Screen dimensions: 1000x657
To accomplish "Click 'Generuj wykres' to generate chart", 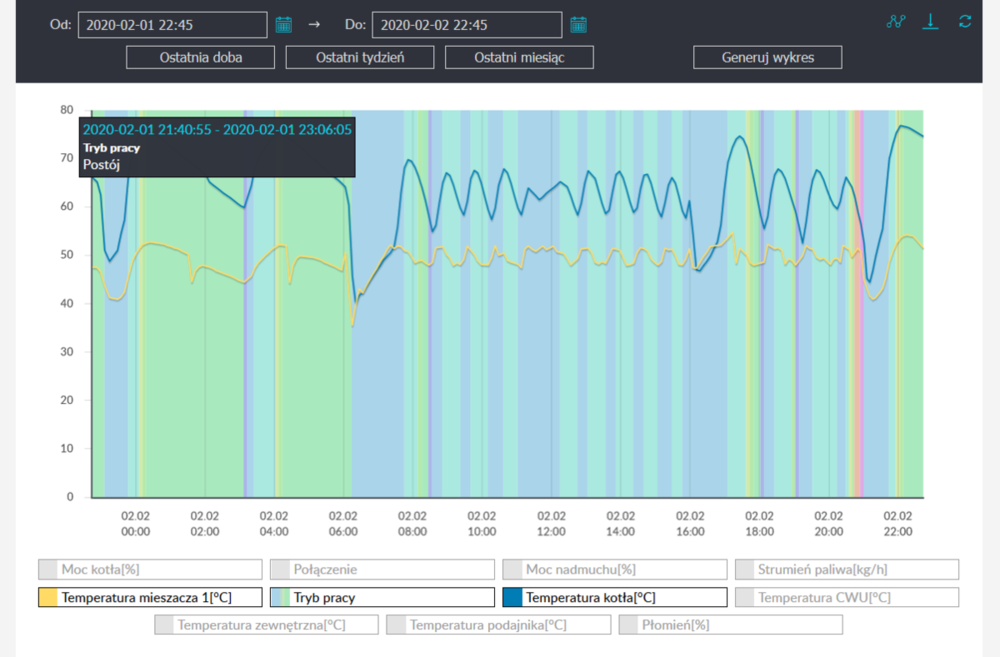I will 767,57.
